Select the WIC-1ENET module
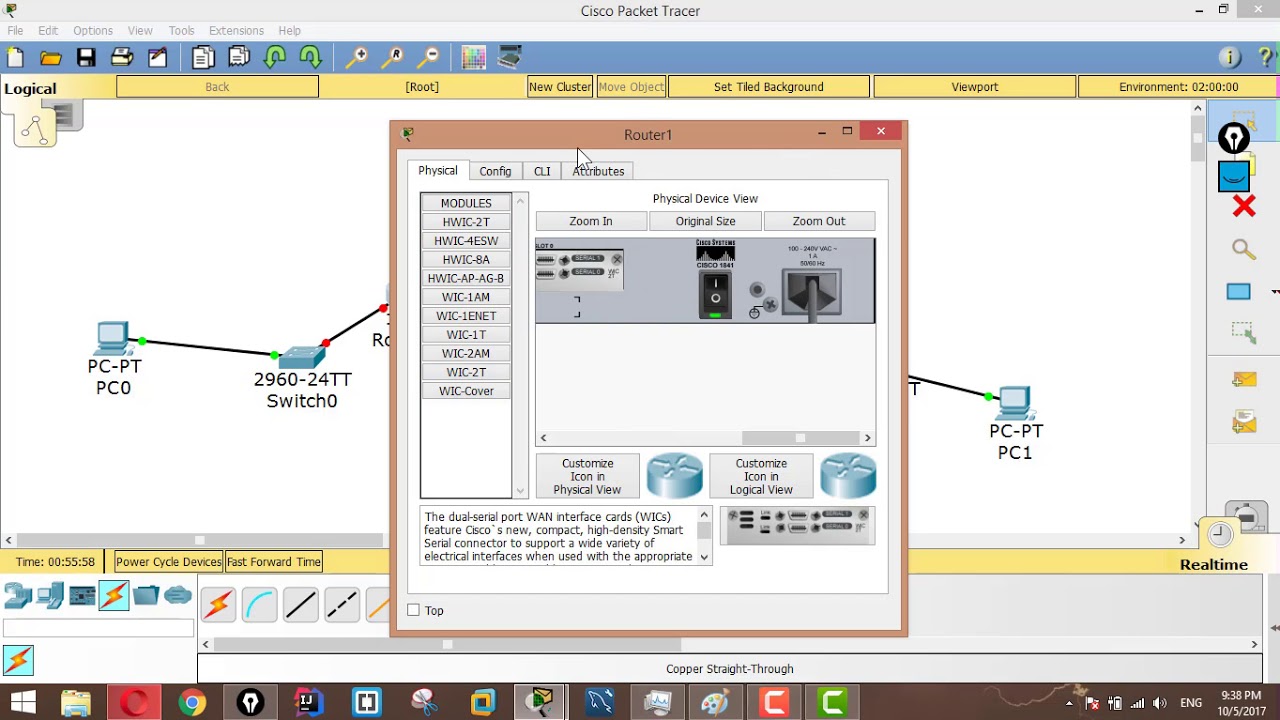 pyautogui.click(x=466, y=316)
